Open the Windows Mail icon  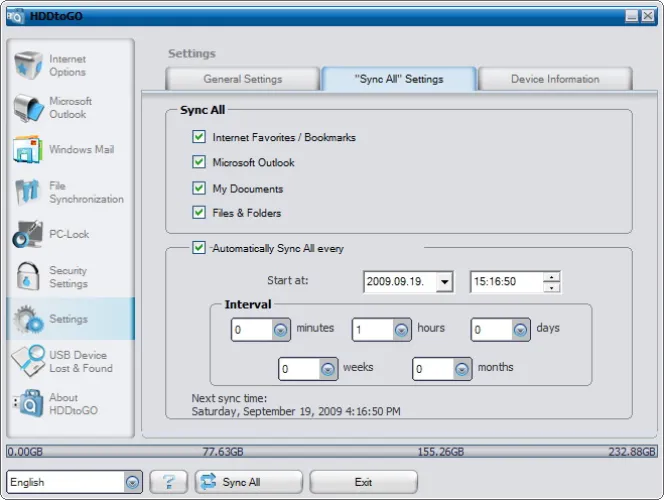pos(28,149)
